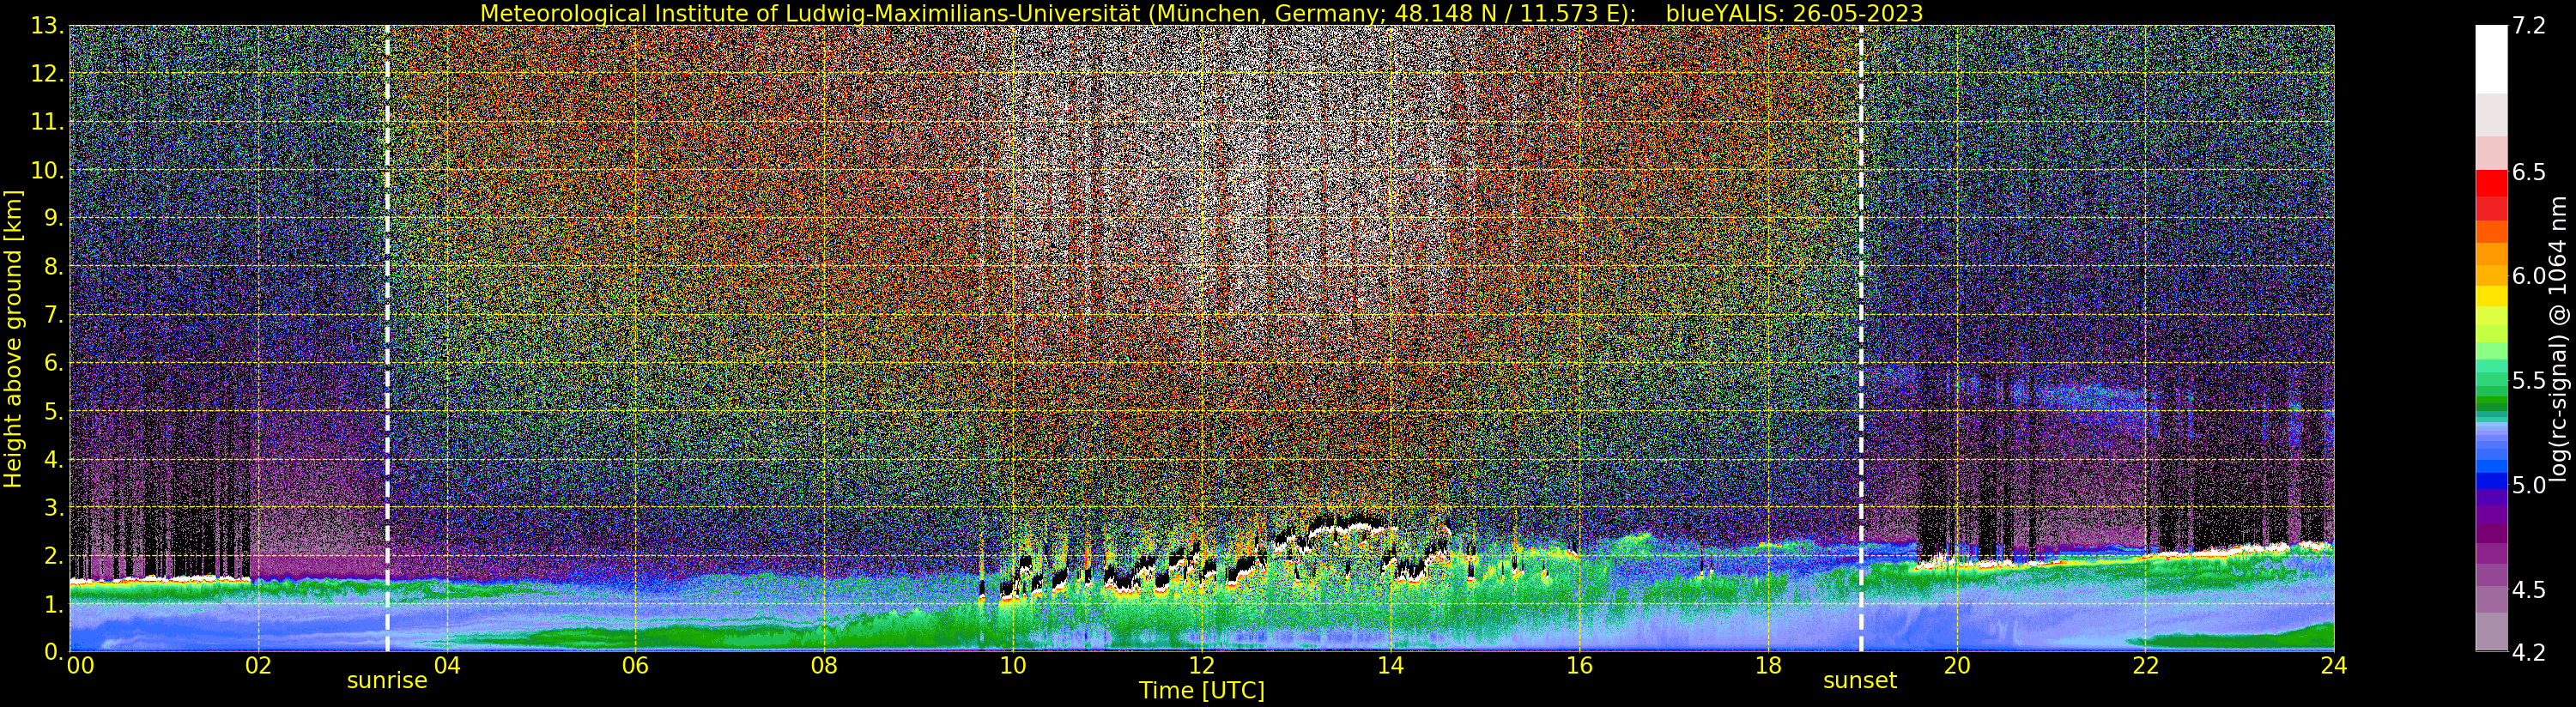
Task: Click the white dashed sunset marker line
Action: (1861, 338)
